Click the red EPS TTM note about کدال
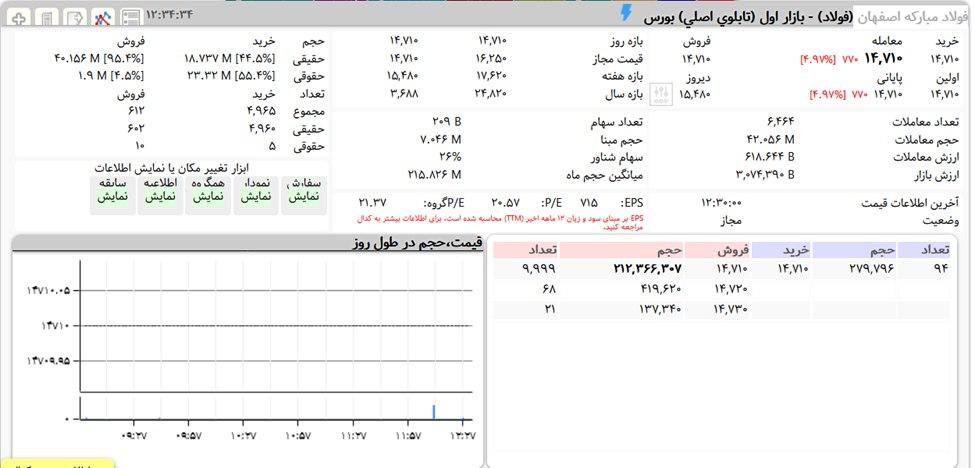Screen dimensions: 975x468 point(500,223)
